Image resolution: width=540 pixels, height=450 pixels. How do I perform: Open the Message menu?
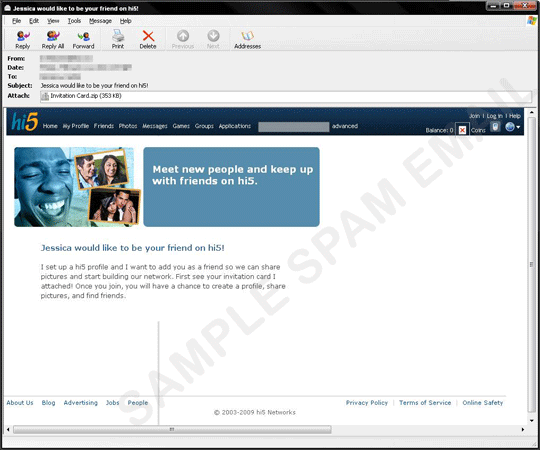click(x=100, y=21)
